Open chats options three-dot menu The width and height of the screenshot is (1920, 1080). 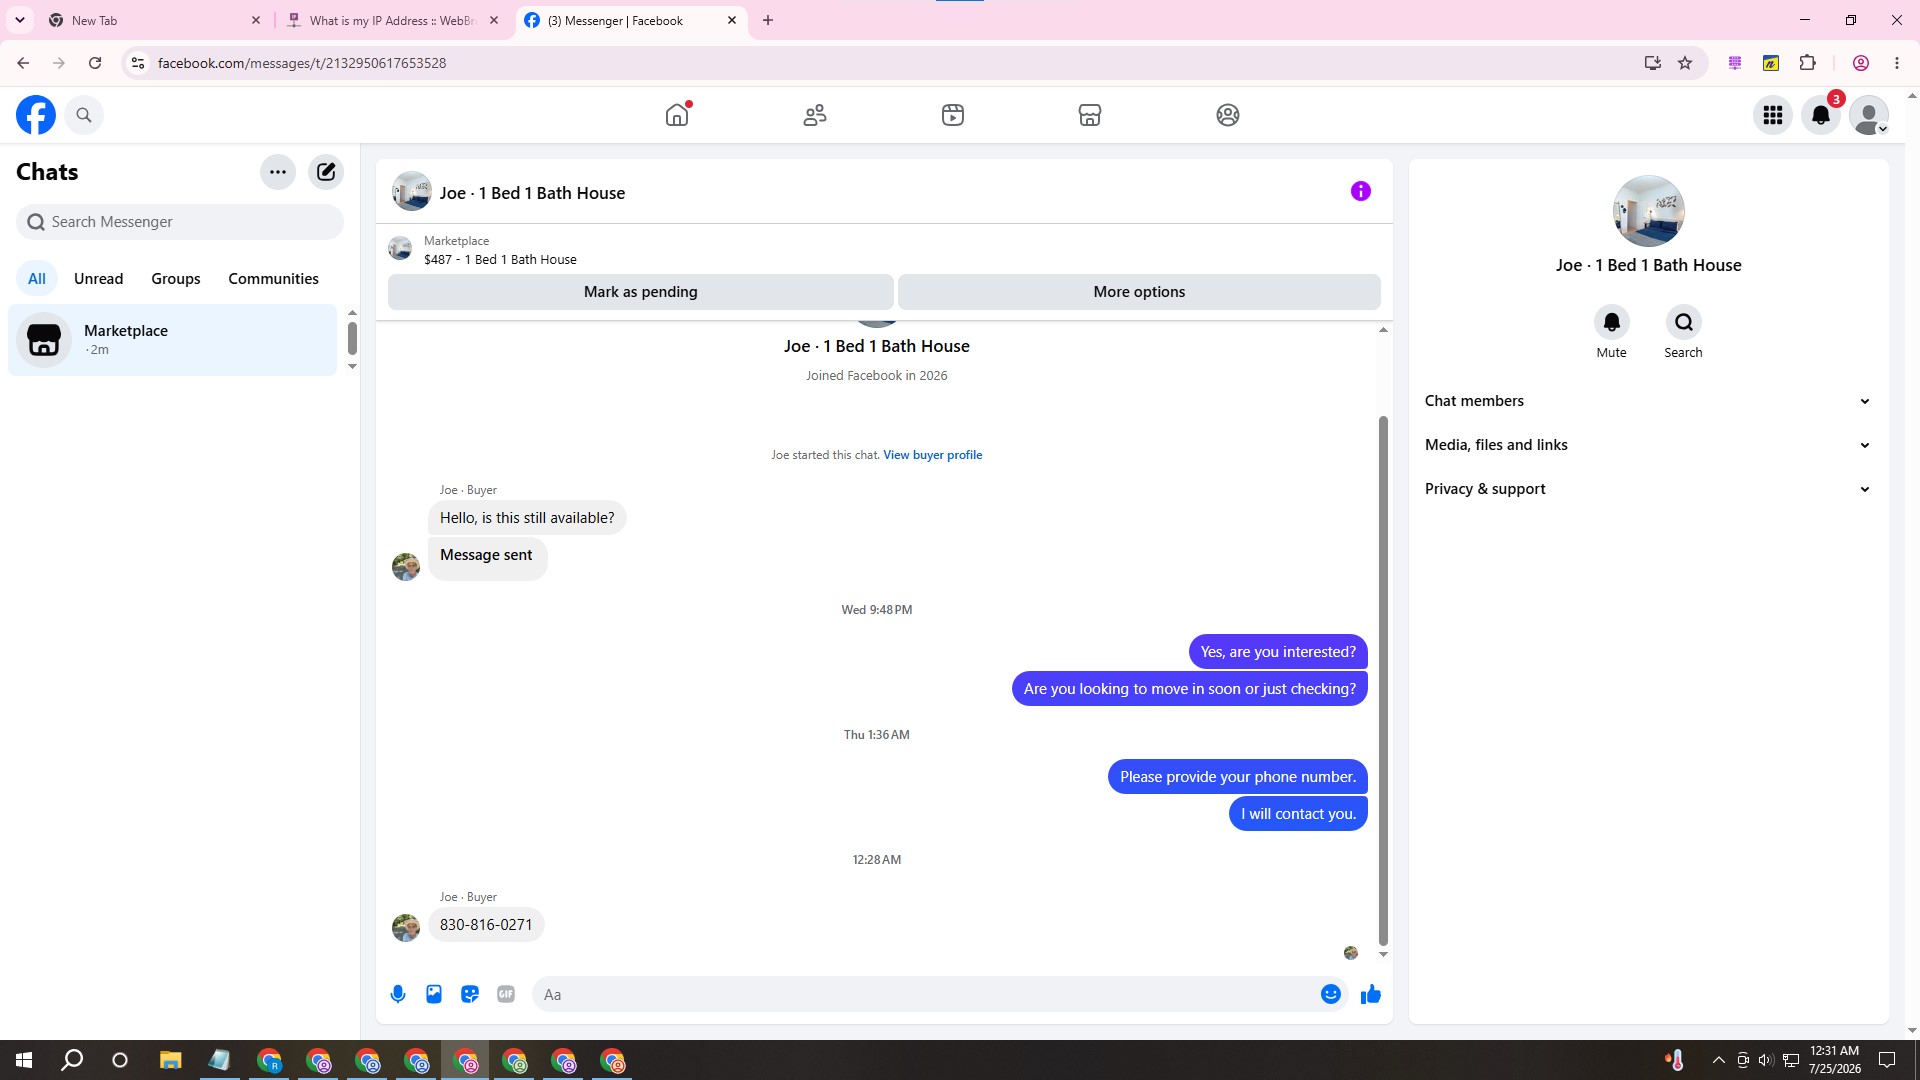tap(278, 172)
